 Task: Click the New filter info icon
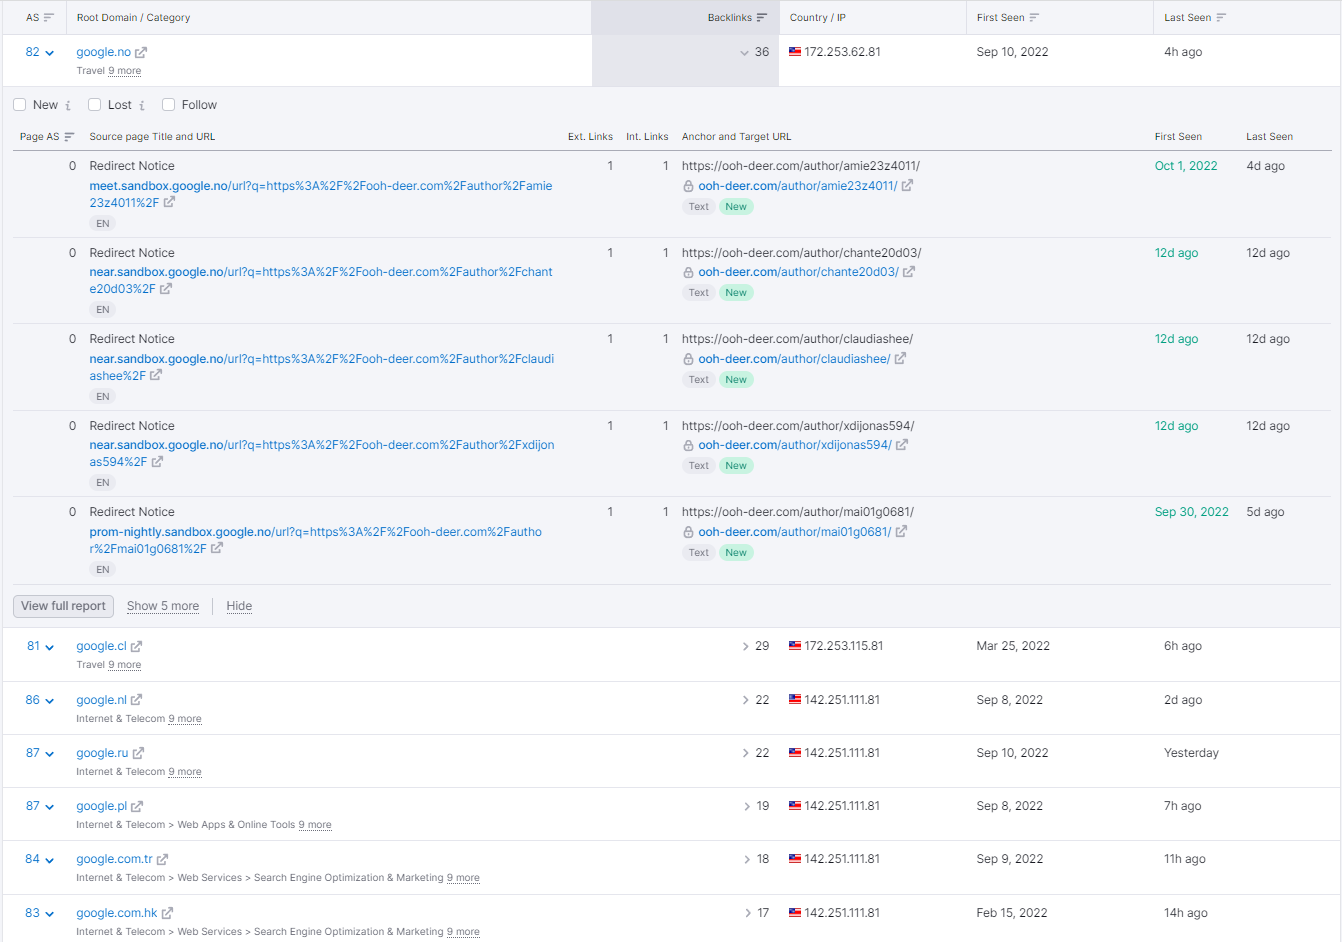pyautogui.click(x=68, y=105)
